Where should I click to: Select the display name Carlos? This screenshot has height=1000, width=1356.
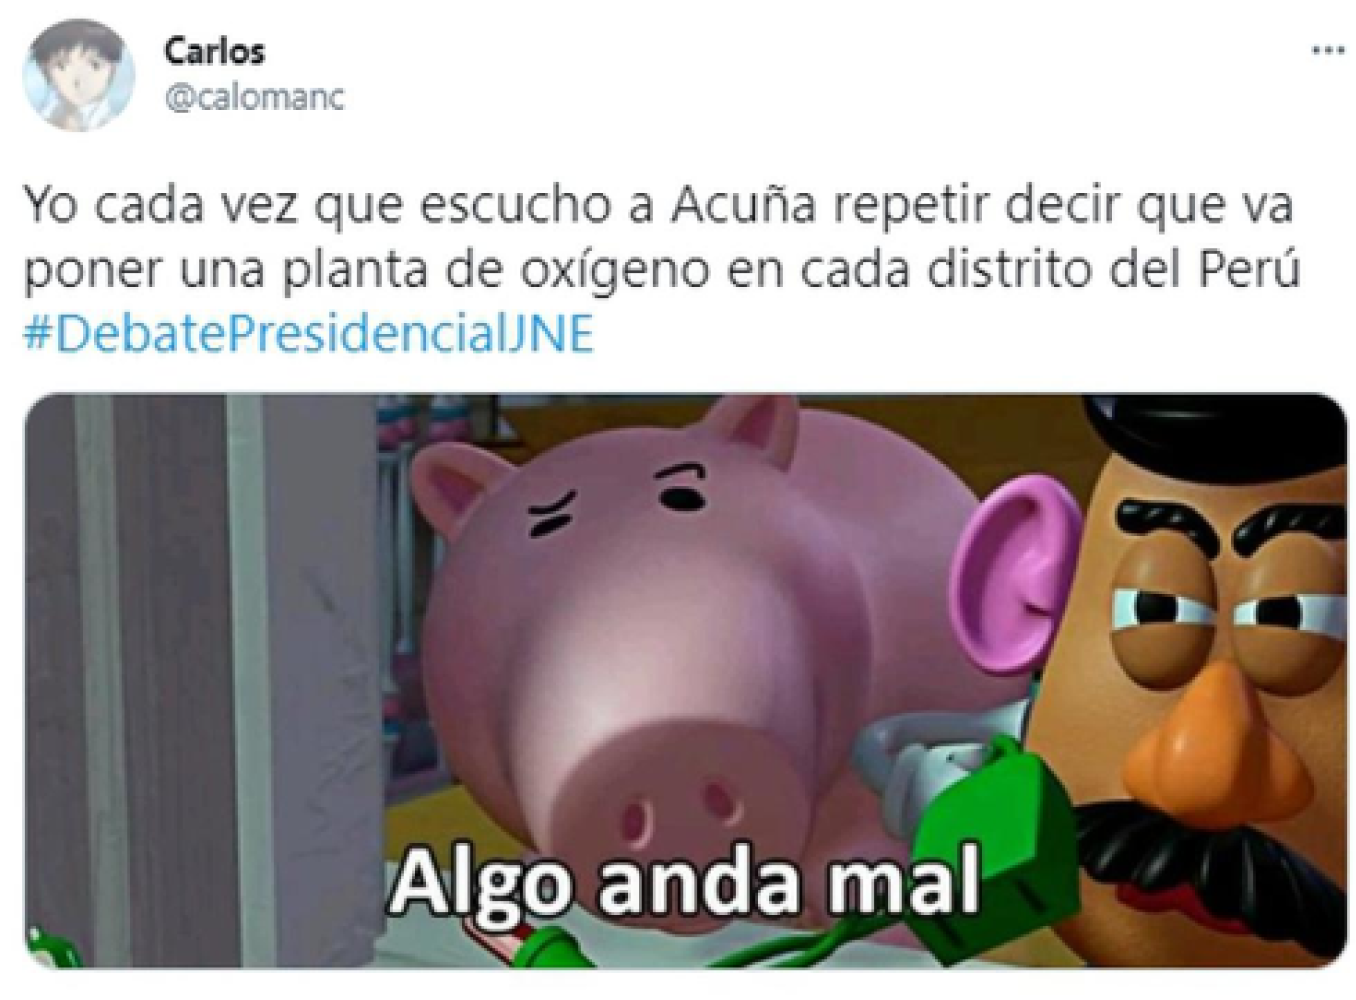[214, 51]
